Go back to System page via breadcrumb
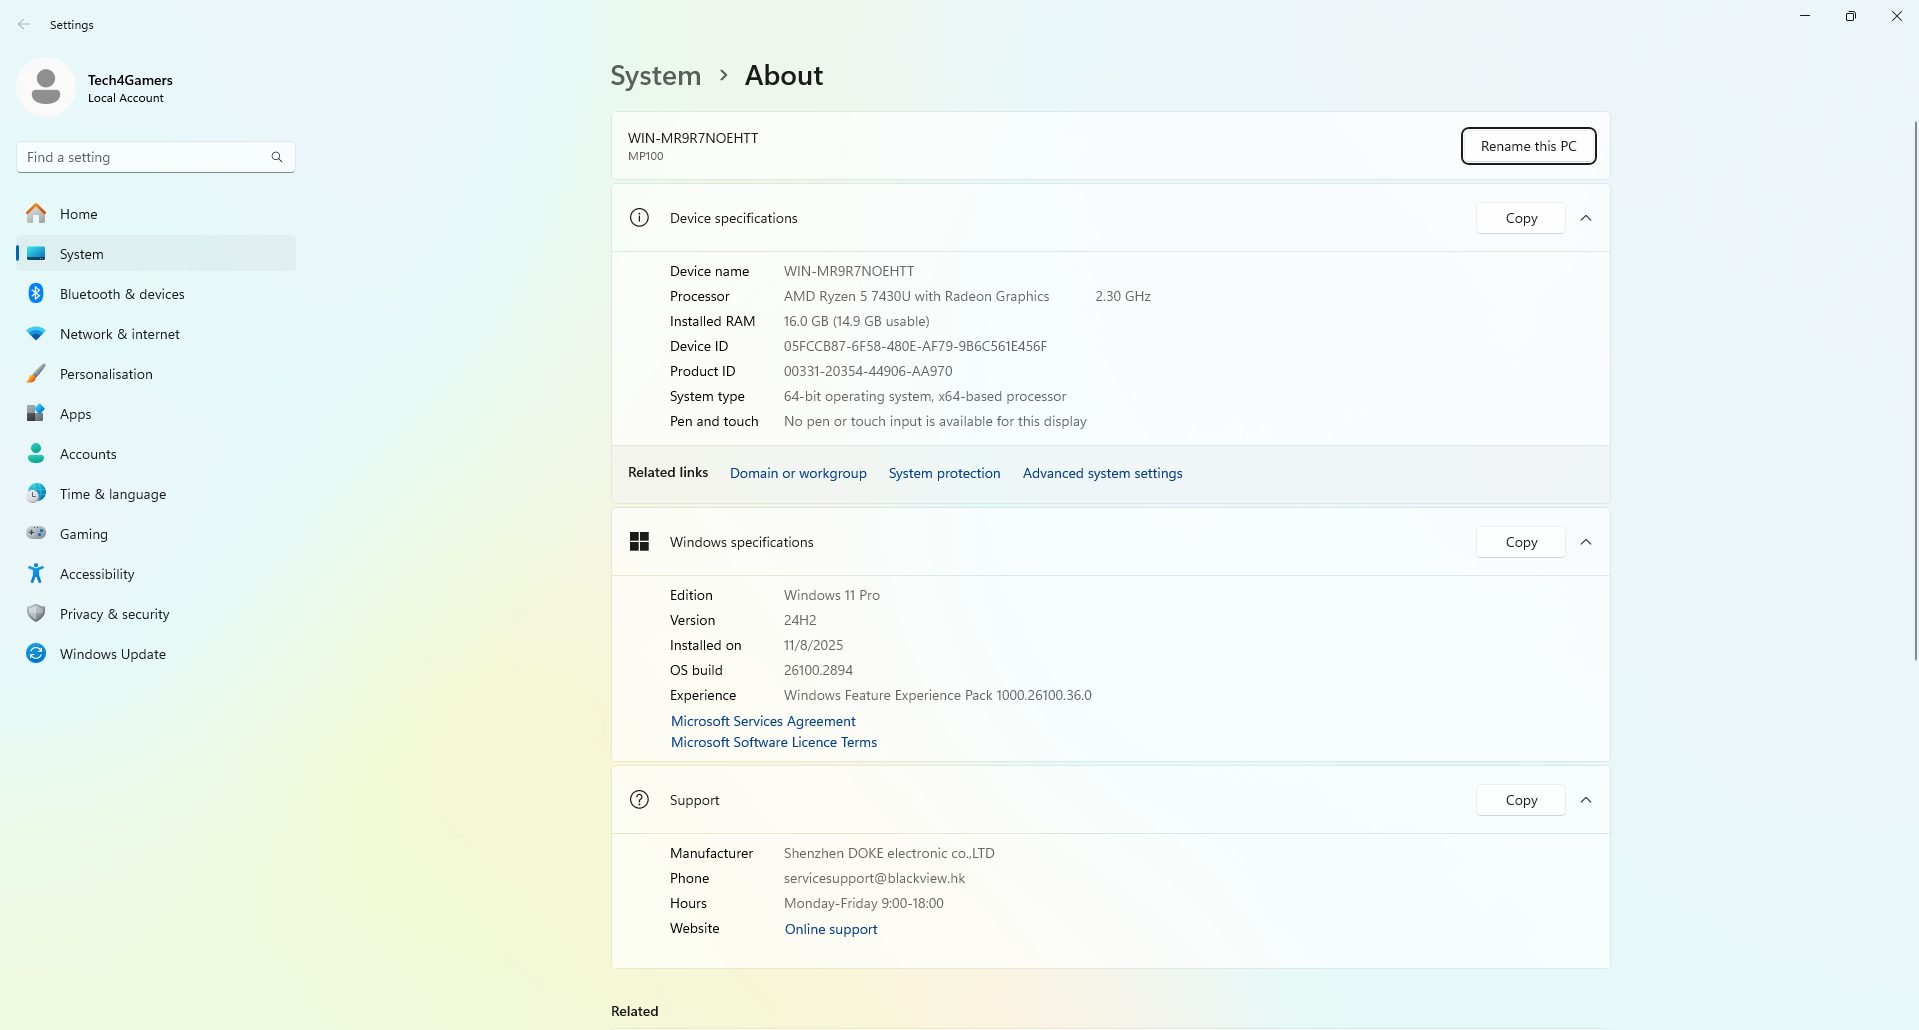1919x1030 pixels. pyautogui.click(x=655, y=75)
